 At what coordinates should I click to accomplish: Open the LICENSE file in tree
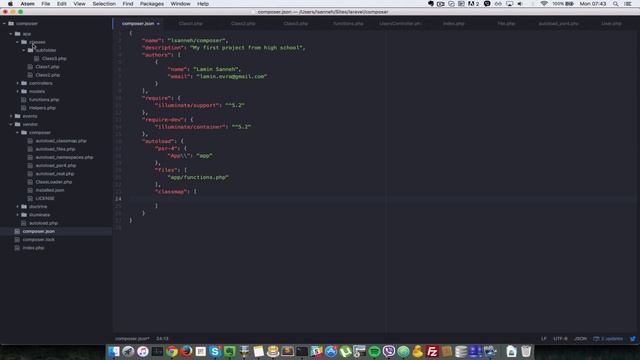pyautogui.click(x=44, y=198)
